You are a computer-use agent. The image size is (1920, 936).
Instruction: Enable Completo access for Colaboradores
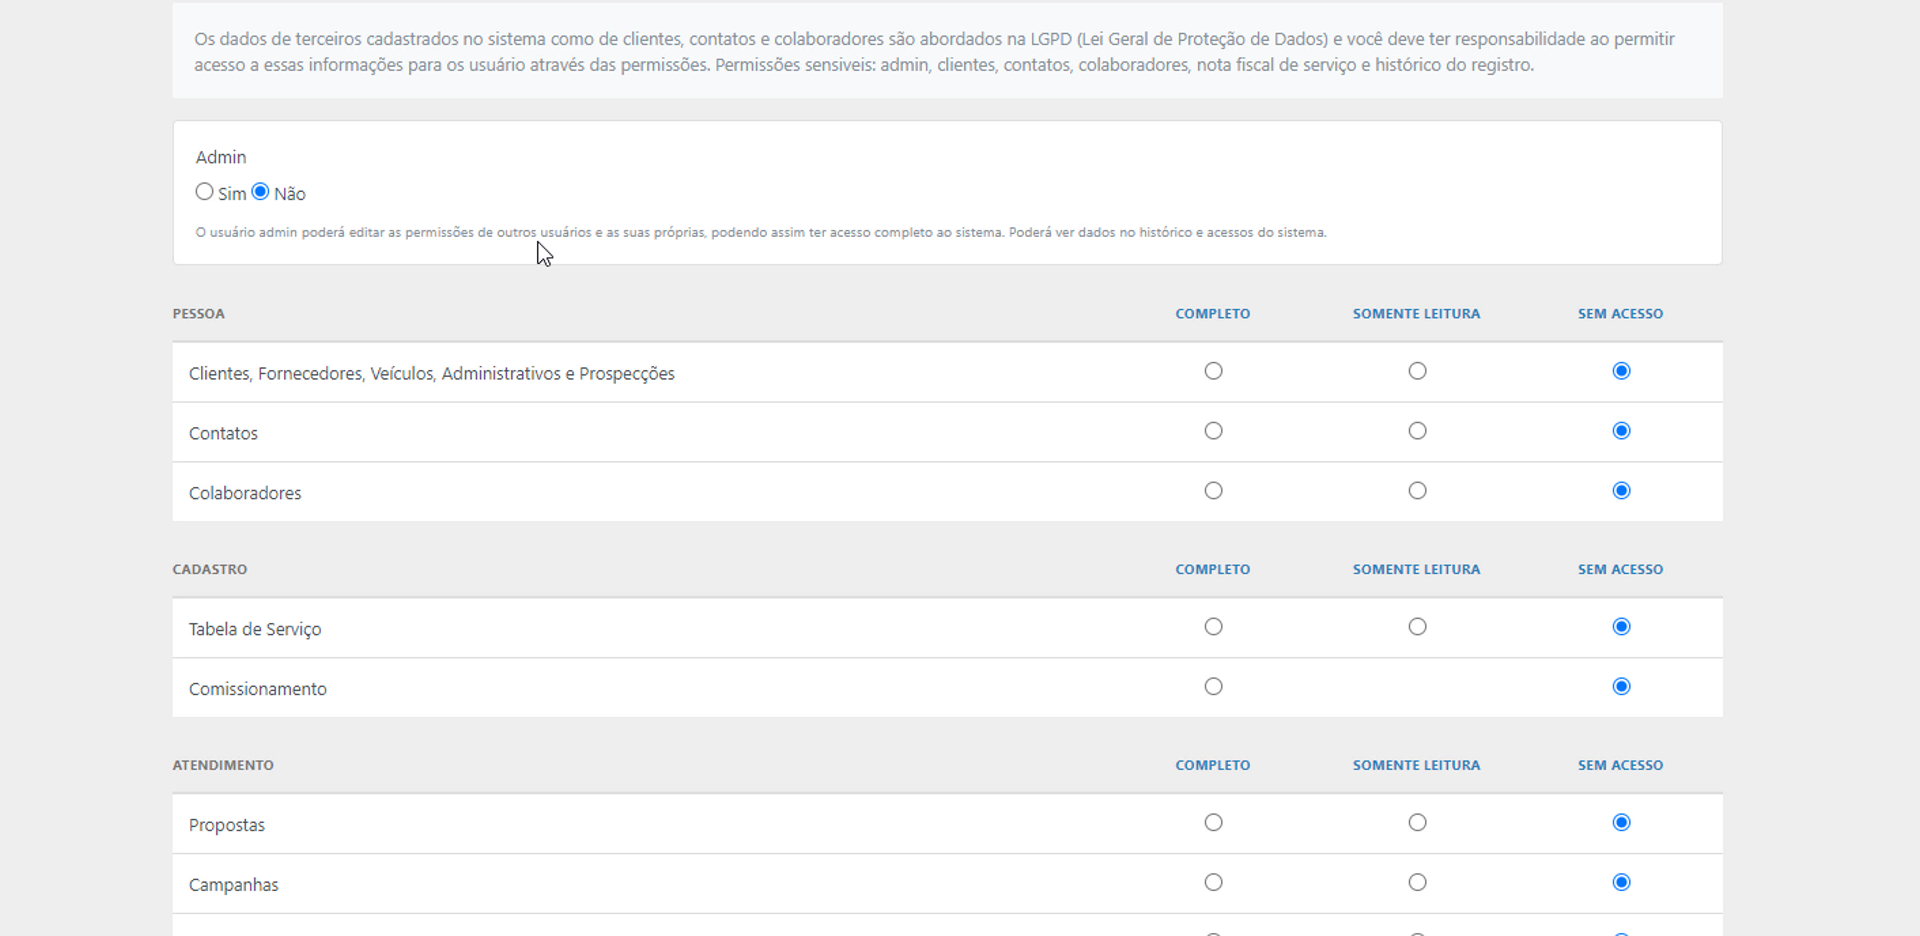pyautogui.click(x=1213, y=492)
